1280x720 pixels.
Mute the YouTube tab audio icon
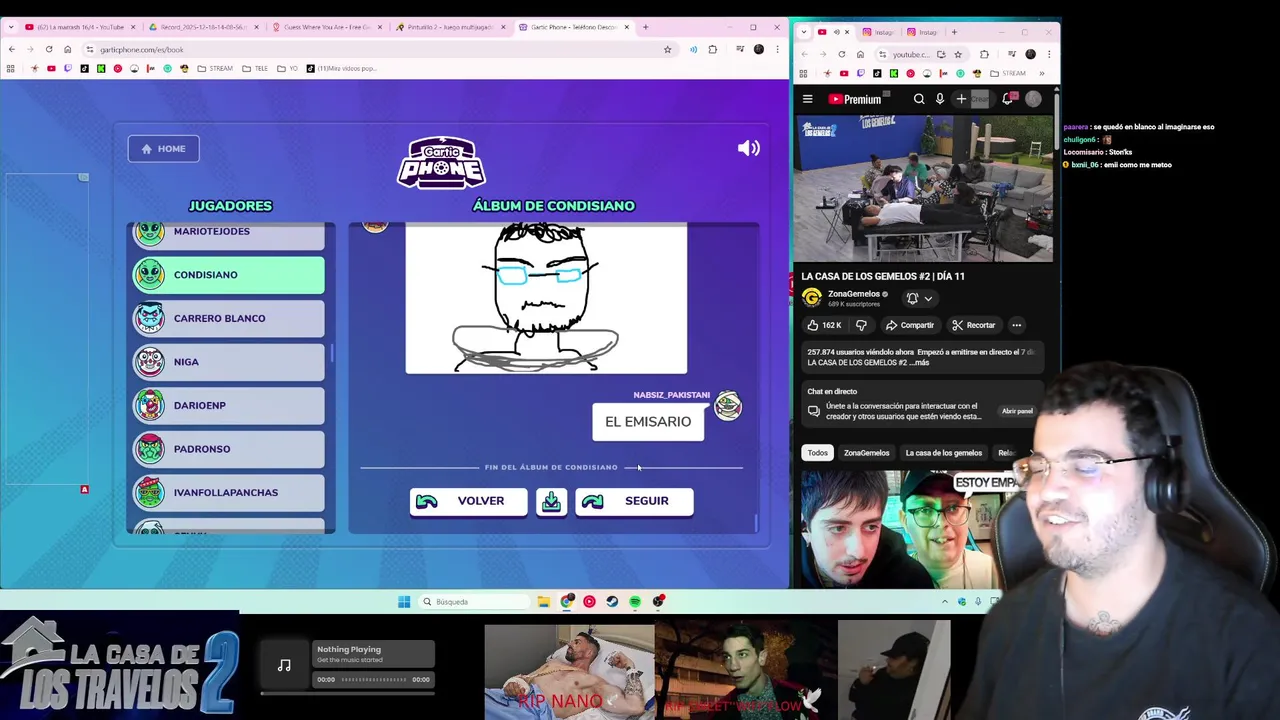[x=837, y=32]
